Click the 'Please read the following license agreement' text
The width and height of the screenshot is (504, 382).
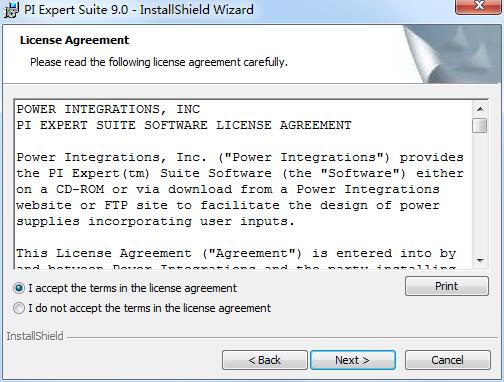tap(159, 62)
